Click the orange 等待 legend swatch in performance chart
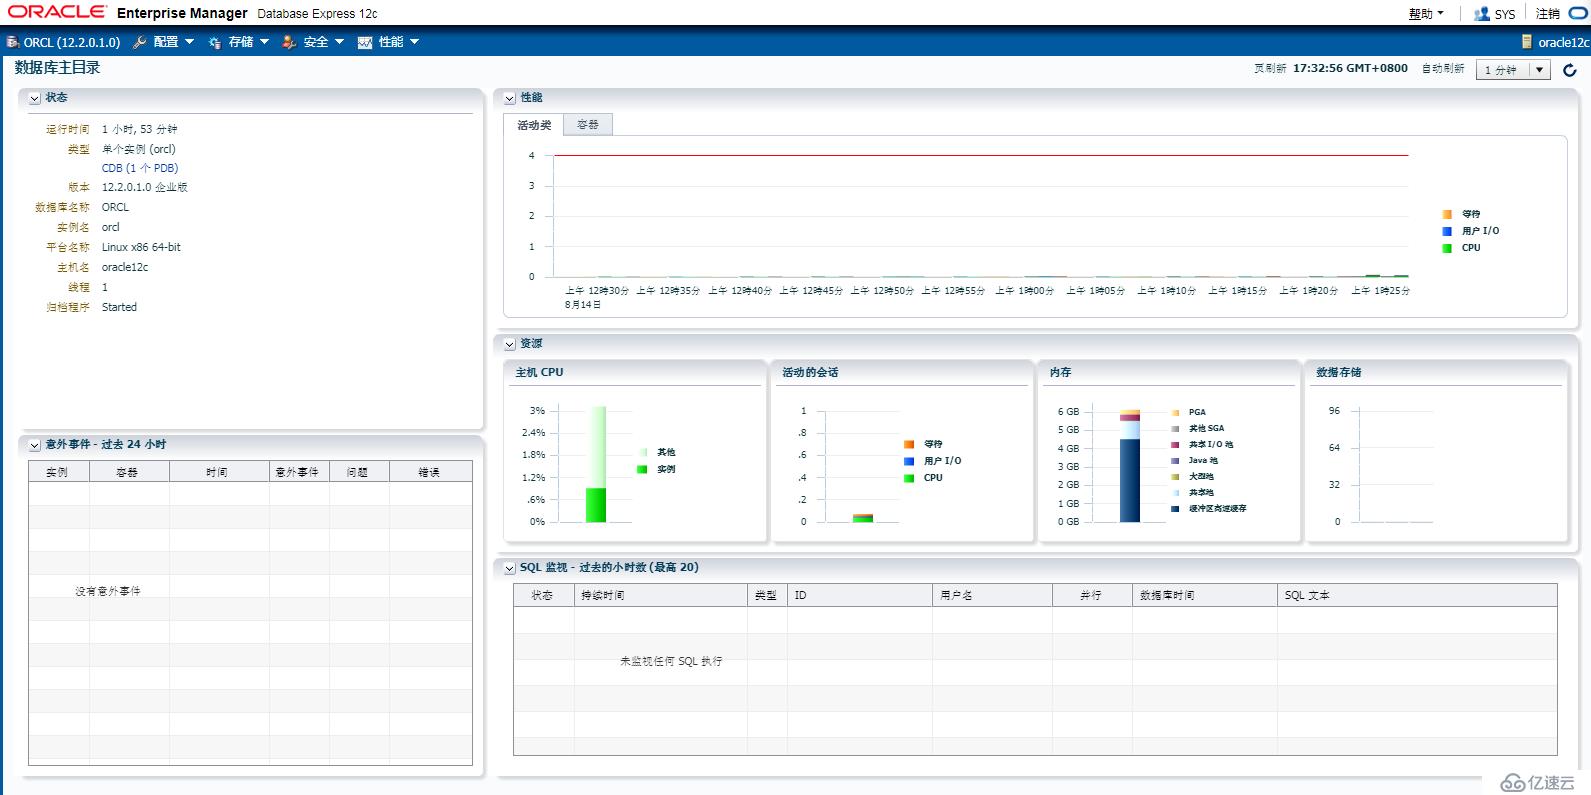This screenshot has height=795, width=1591. click(x=1447, y=214)
